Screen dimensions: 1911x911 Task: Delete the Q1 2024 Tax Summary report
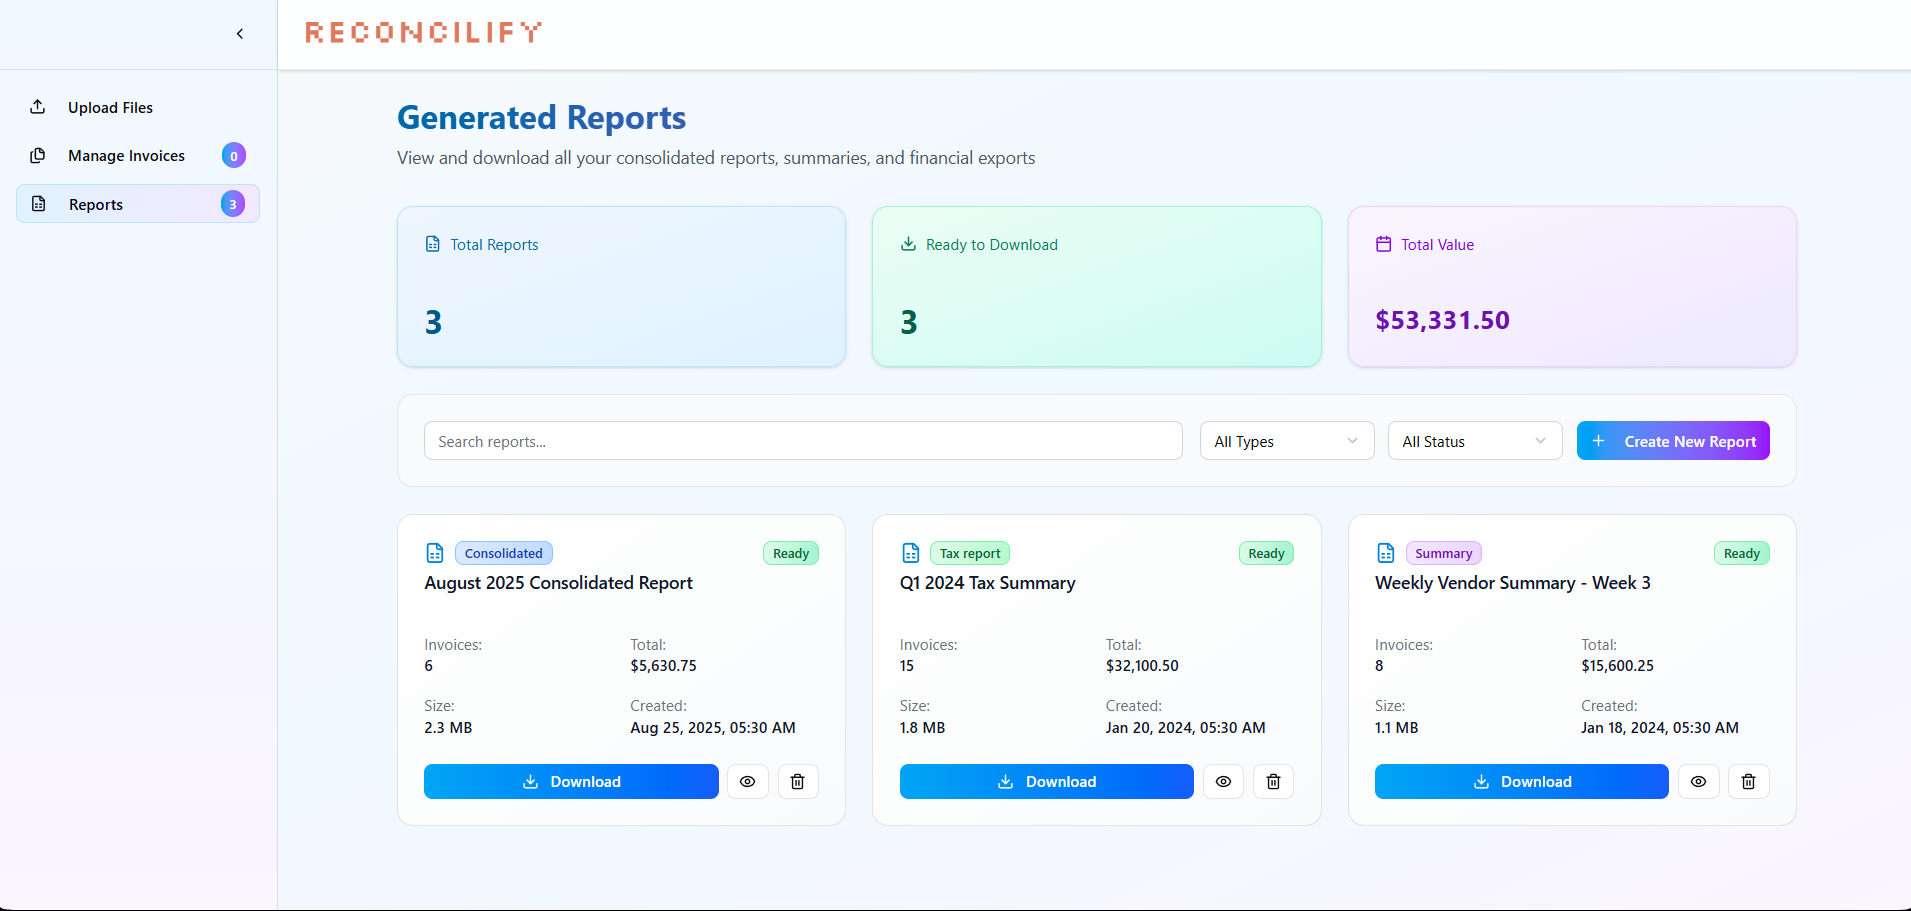click(x=1273, y=782)
